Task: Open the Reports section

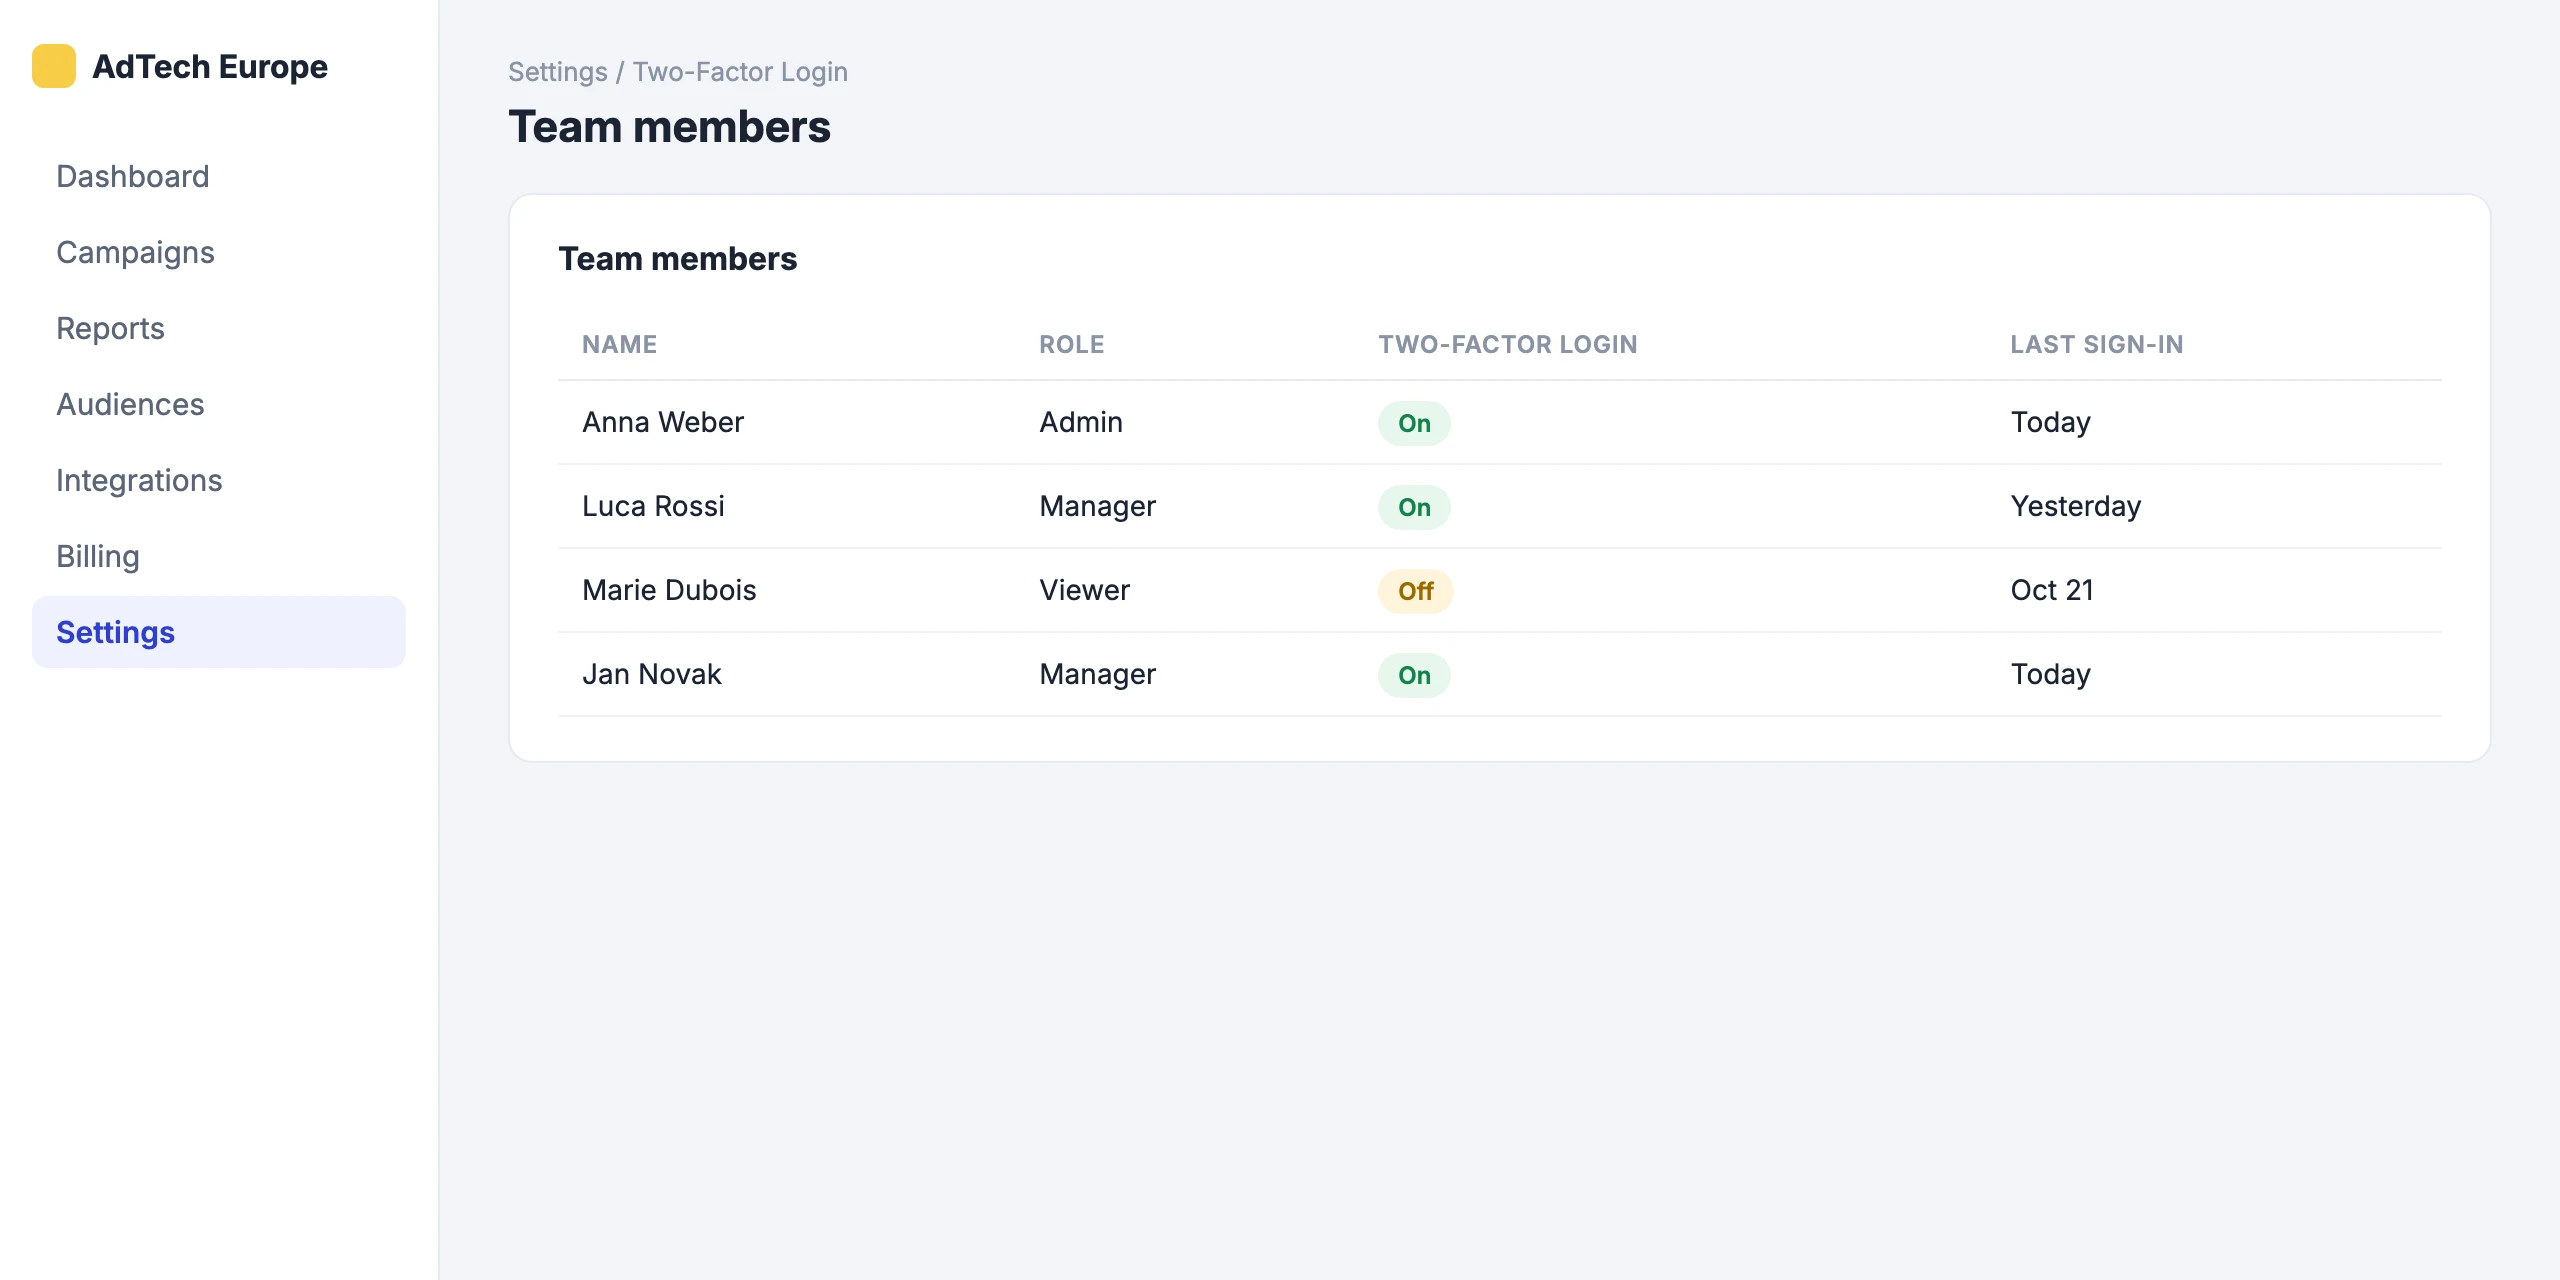Action: (x=110, y=328)
